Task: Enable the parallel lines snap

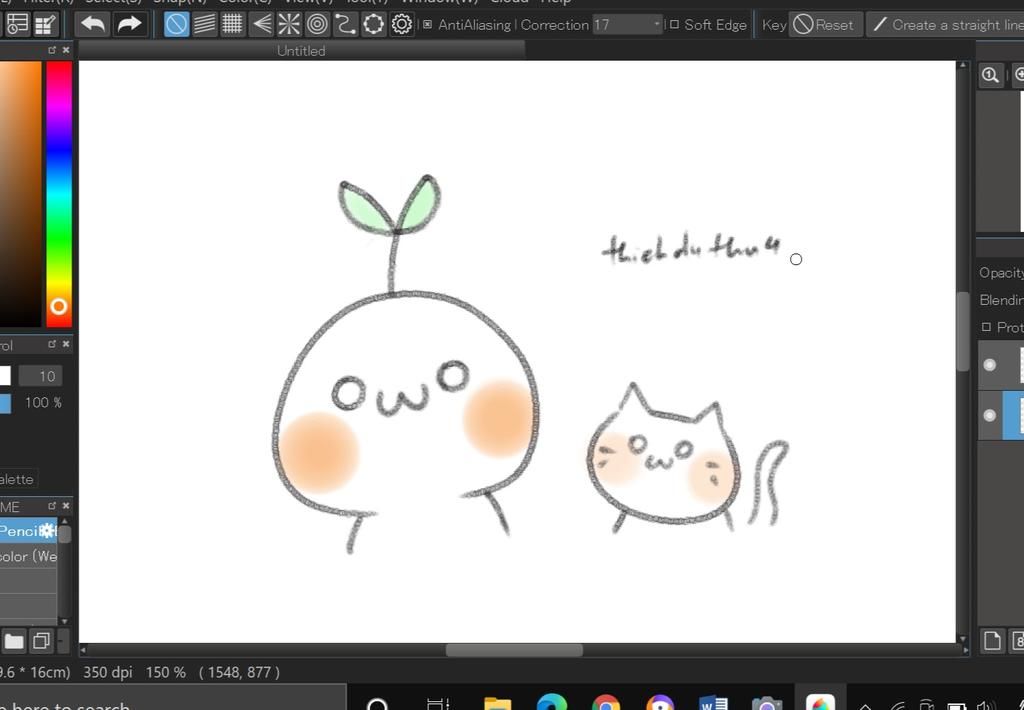Action: pos(204,25)
